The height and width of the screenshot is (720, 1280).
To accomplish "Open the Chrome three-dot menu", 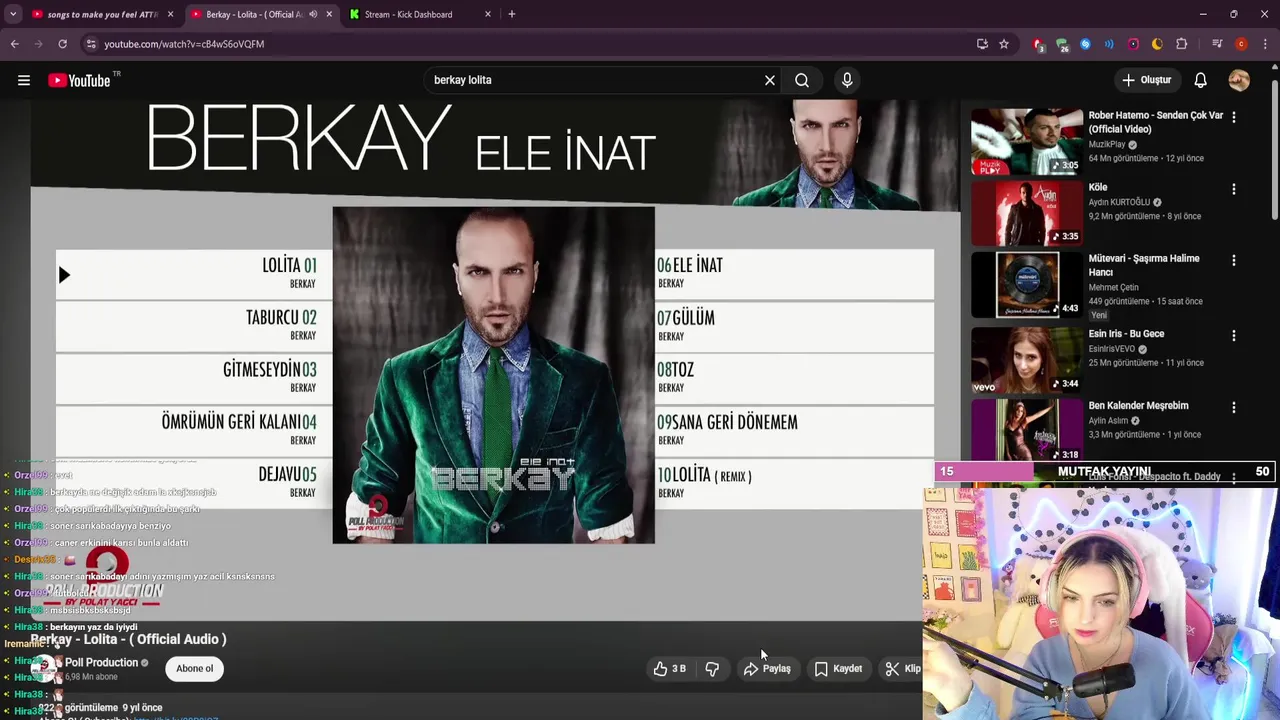I will coord(1265,44).
